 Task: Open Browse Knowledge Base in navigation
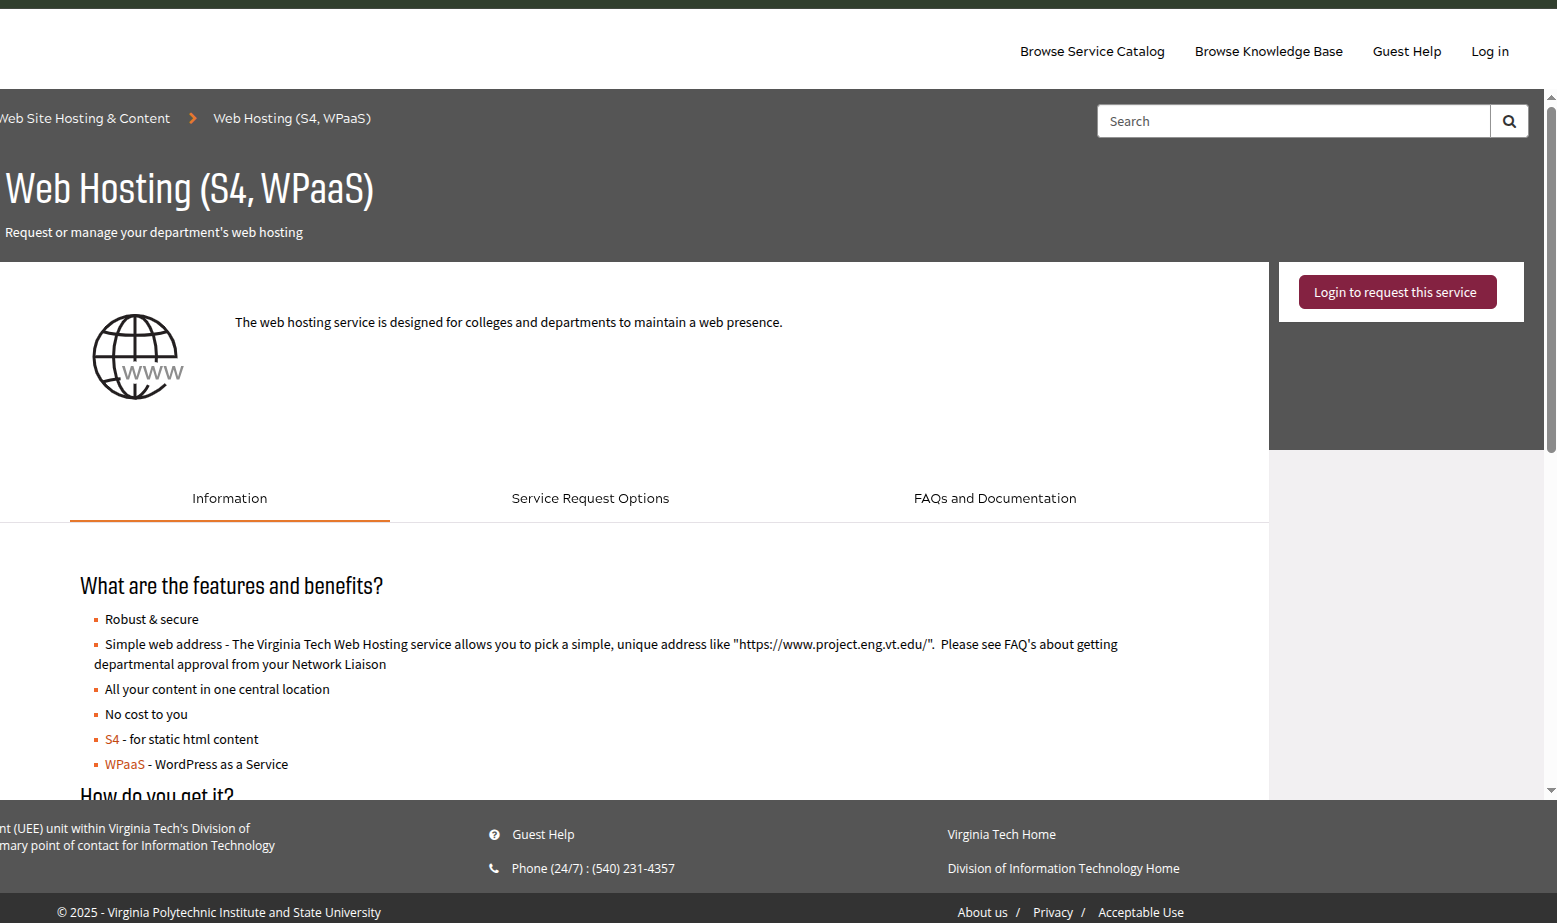click(x=1268, y=52)
